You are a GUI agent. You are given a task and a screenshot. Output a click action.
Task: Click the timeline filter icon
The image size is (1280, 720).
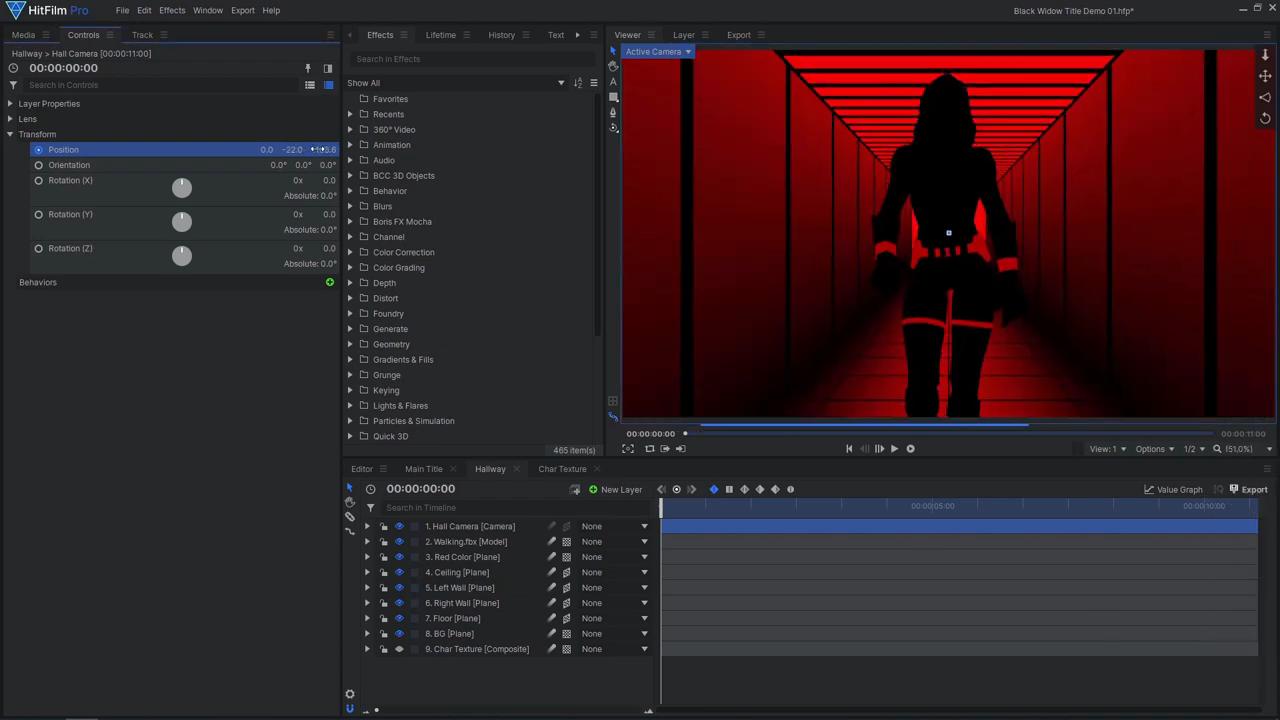point(371,508)
